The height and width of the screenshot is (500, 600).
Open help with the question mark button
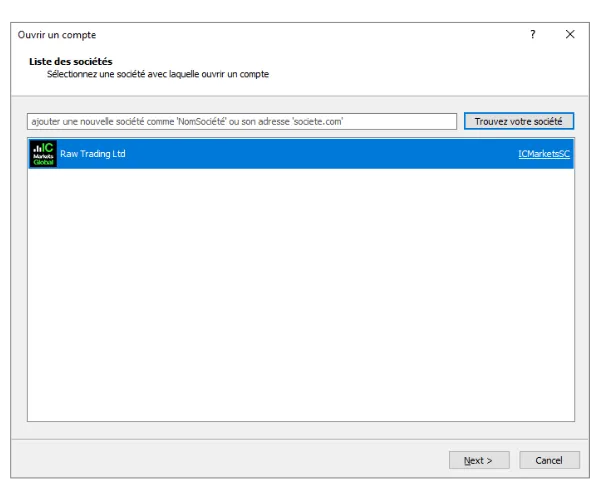pyautogui.click(x=532, y=34)
